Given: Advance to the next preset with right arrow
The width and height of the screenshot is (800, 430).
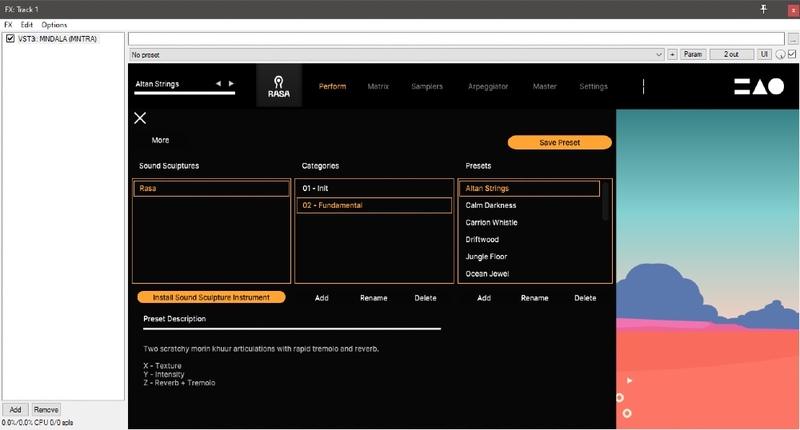Looking at the screenshot, I should pyautogui.click(x=232, y=84).
